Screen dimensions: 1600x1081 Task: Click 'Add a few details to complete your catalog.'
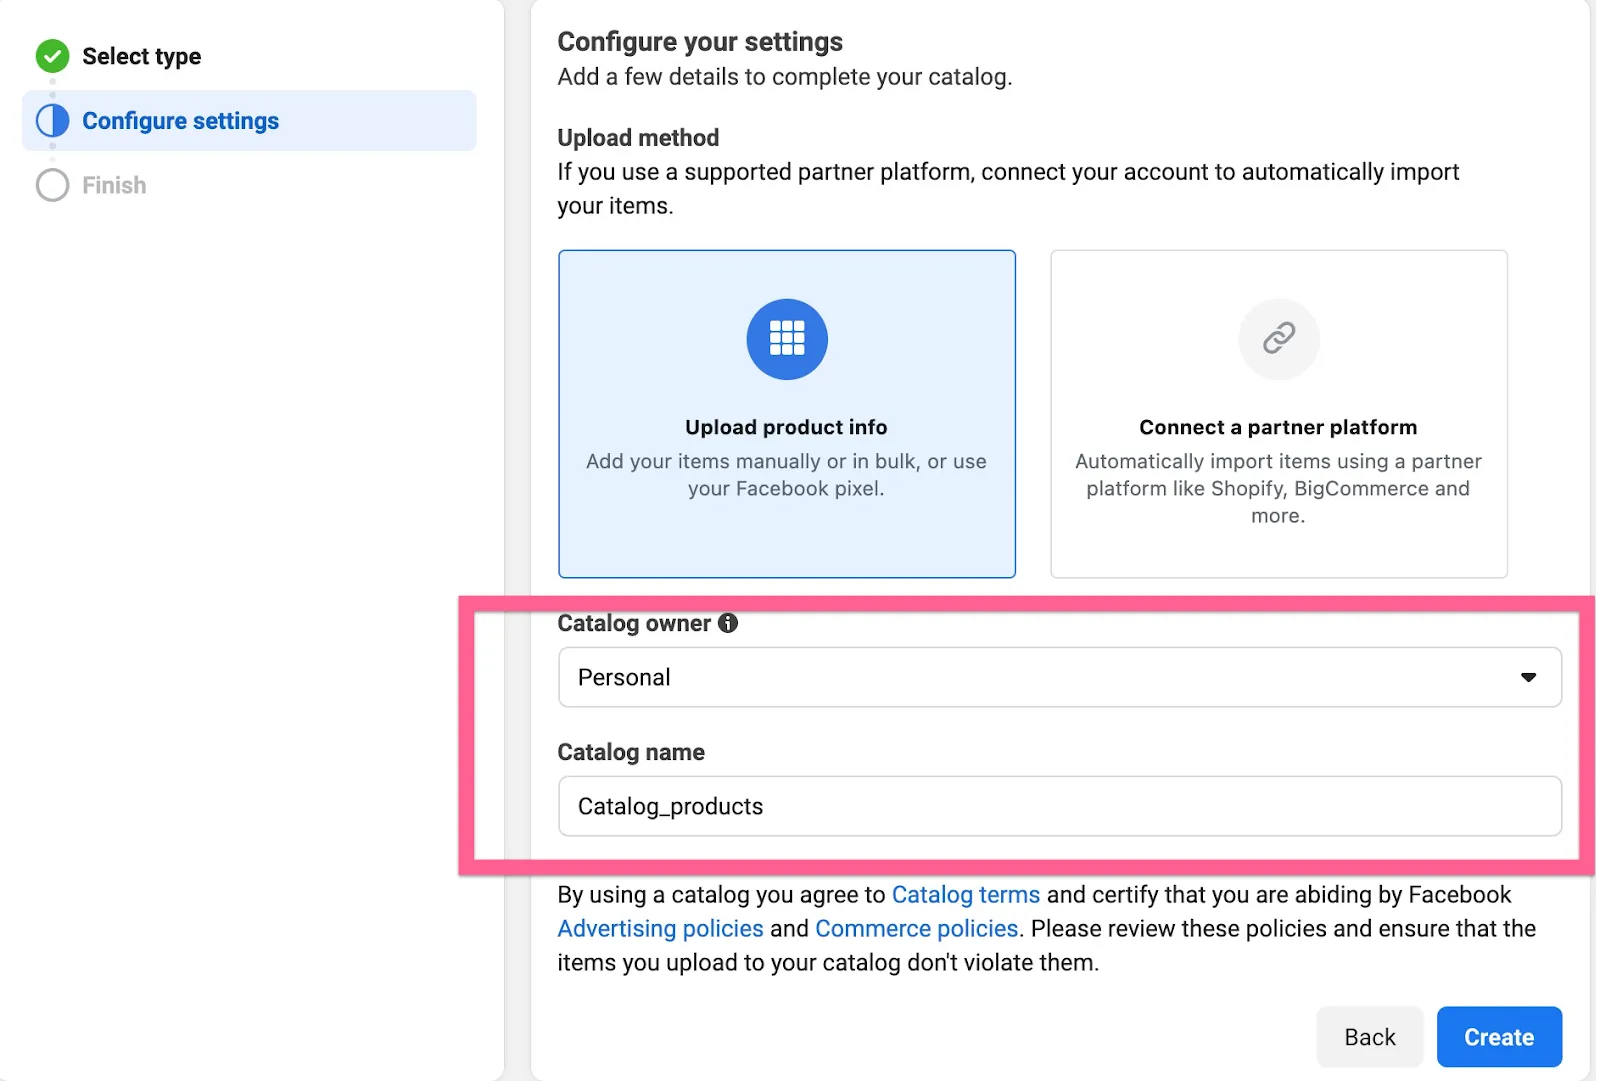pos(785,77)
